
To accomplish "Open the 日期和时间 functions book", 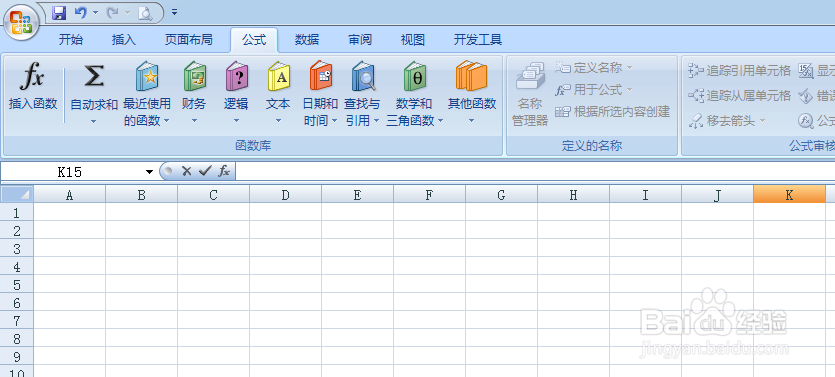I will pyautogui.click(x=321, y=76).
